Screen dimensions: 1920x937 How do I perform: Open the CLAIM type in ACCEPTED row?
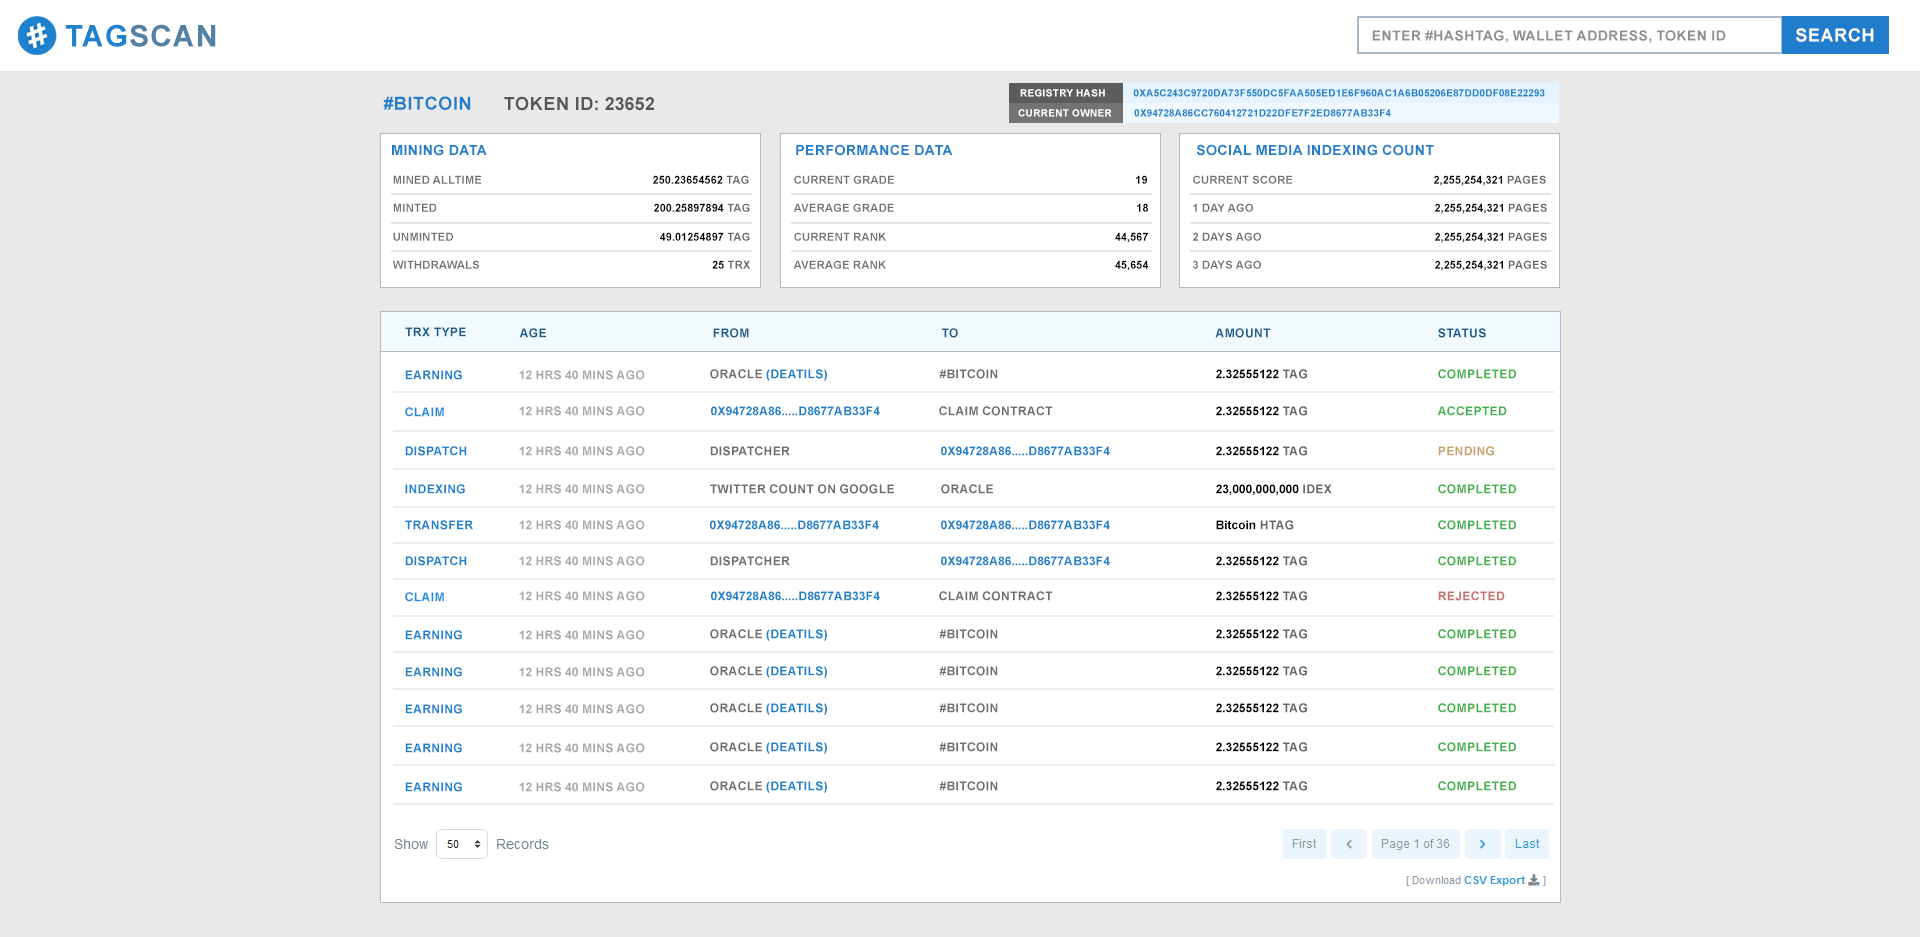(x=425, y=412)
